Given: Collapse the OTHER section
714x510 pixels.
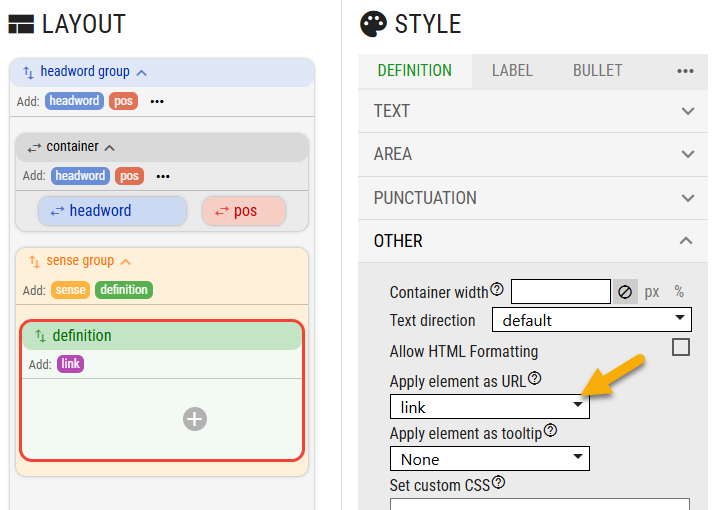Looking at the screenshot, I should [533, 241].
